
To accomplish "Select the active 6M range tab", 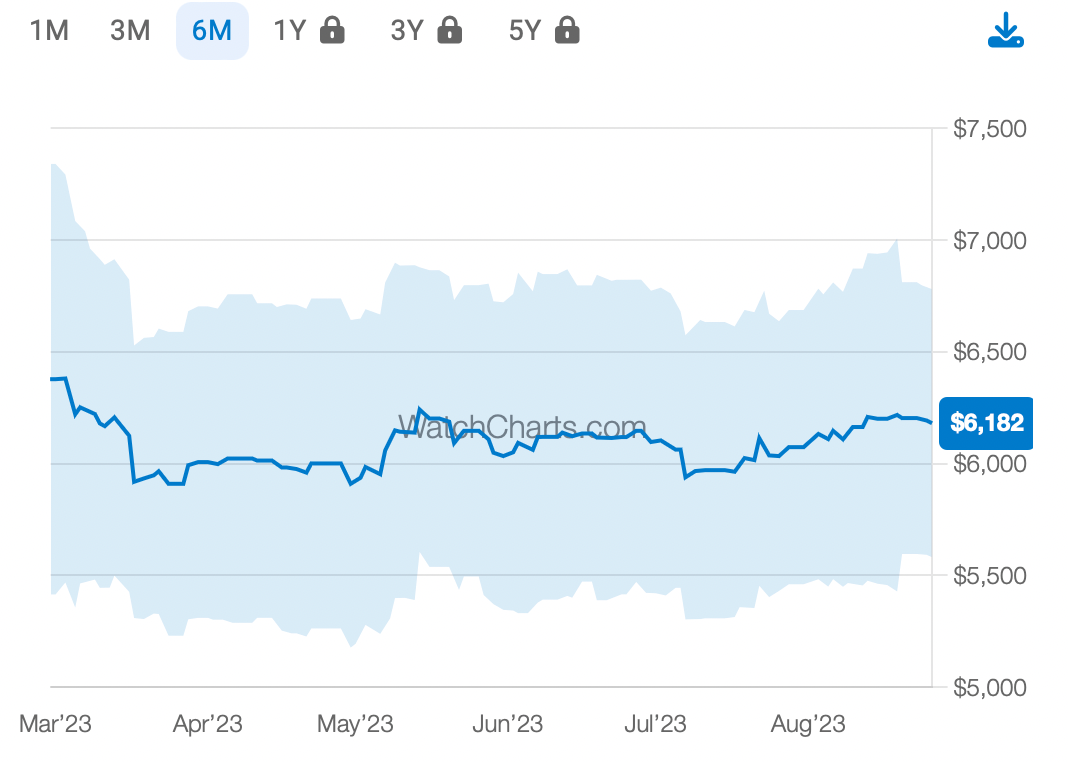I will [x=212, y=31].
